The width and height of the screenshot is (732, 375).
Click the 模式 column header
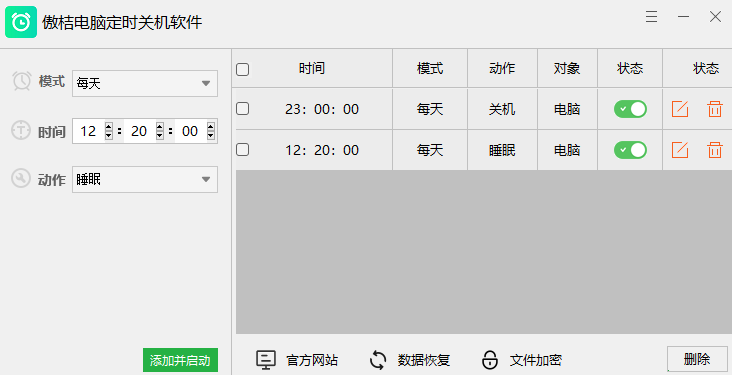430,69
